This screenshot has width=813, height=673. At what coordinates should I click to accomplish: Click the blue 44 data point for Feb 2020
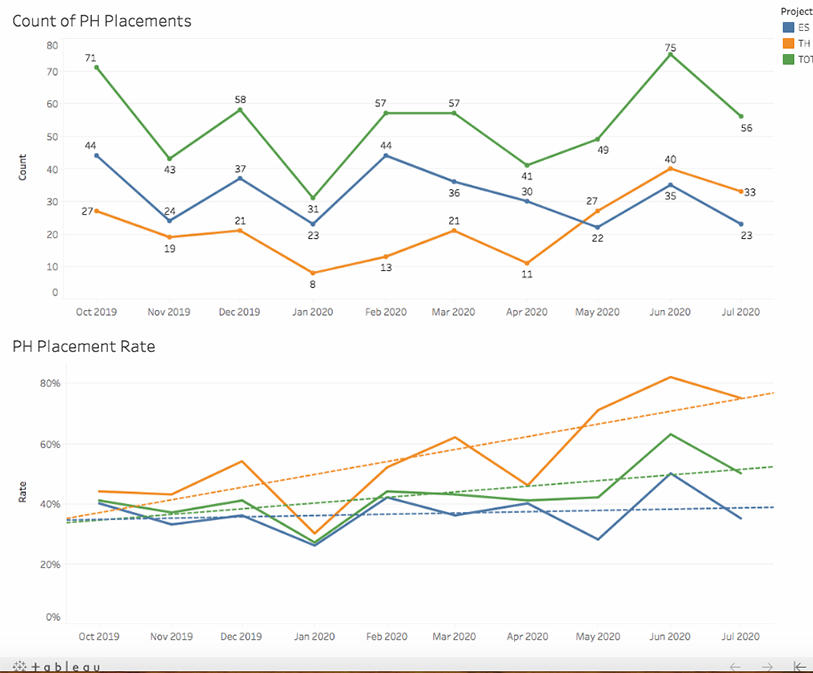coord(387,155)
